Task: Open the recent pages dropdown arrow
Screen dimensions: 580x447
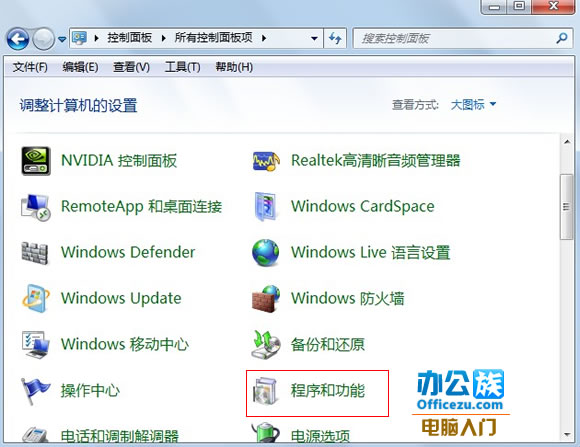Action: (x=62, y=39)
